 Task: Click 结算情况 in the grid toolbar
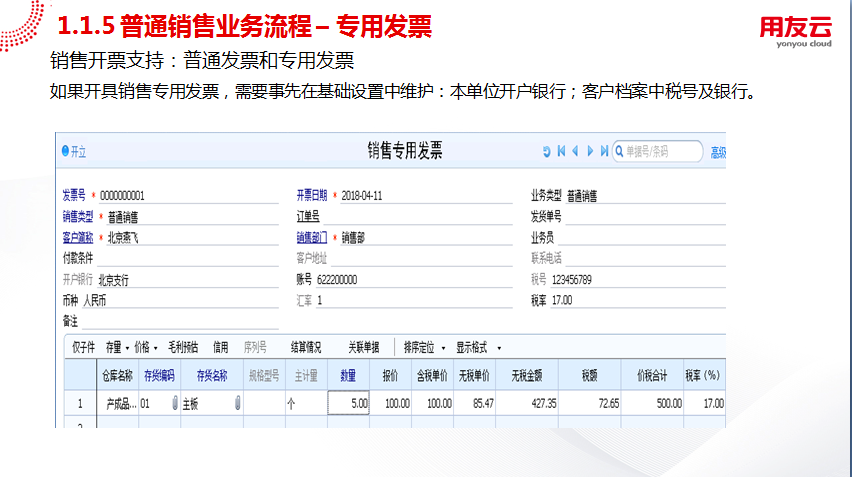306,348
